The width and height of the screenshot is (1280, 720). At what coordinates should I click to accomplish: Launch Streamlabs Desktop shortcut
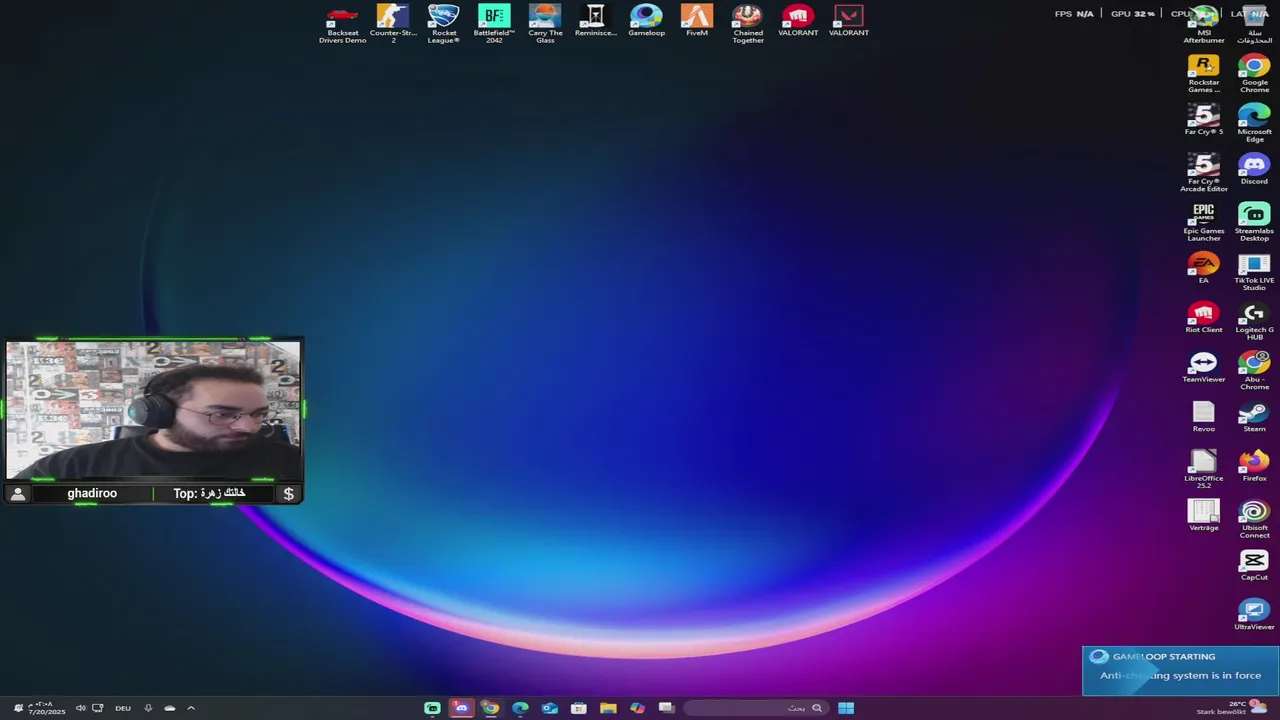(1254, 222)
